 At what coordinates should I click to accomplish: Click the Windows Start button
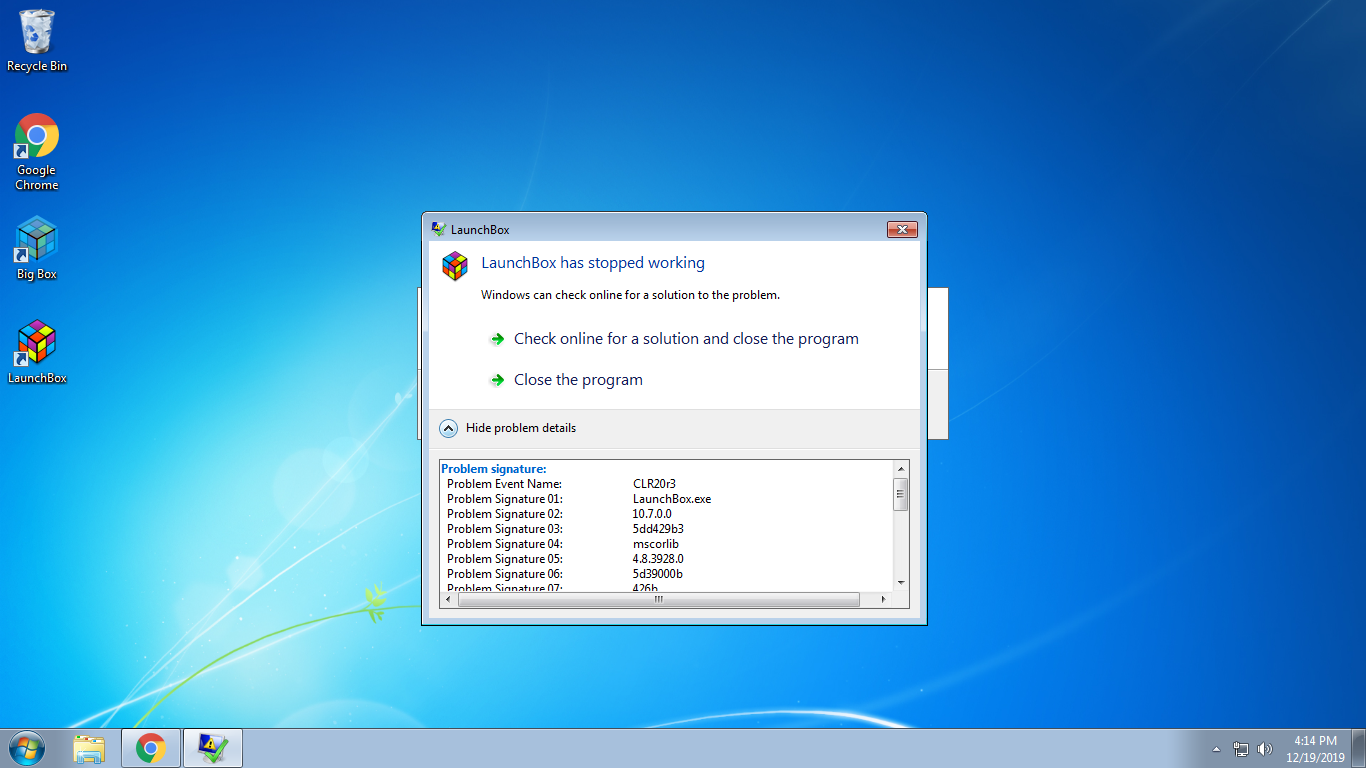26,748
